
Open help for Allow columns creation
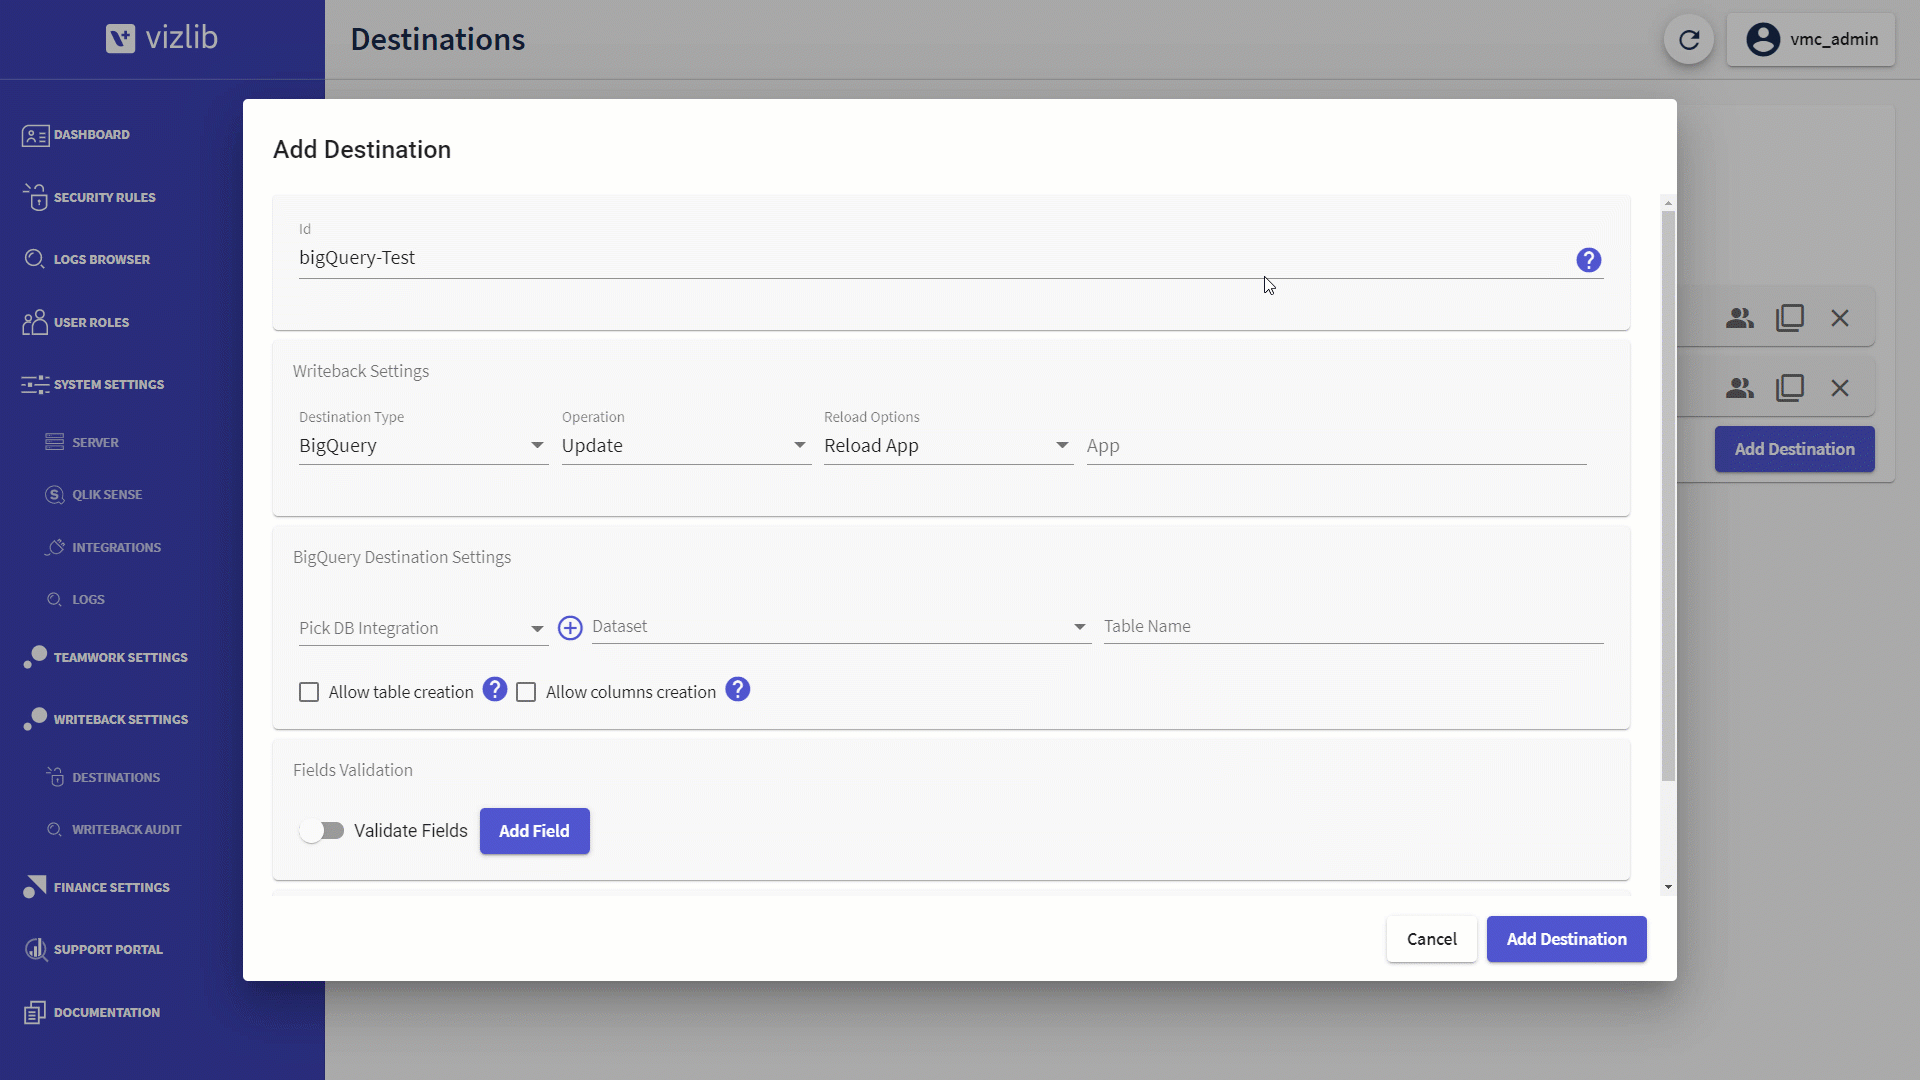(738, 690)
